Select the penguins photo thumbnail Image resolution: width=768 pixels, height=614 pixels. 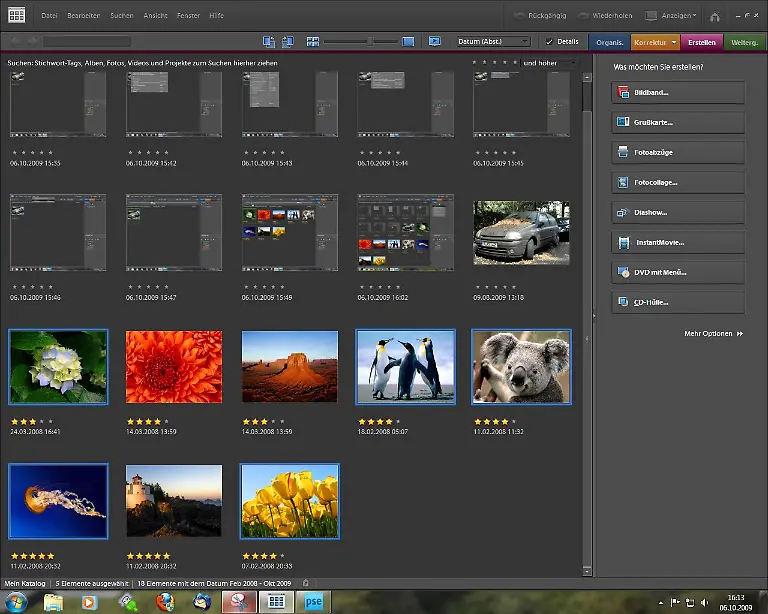pyautogui.click(x=405, y=366)
